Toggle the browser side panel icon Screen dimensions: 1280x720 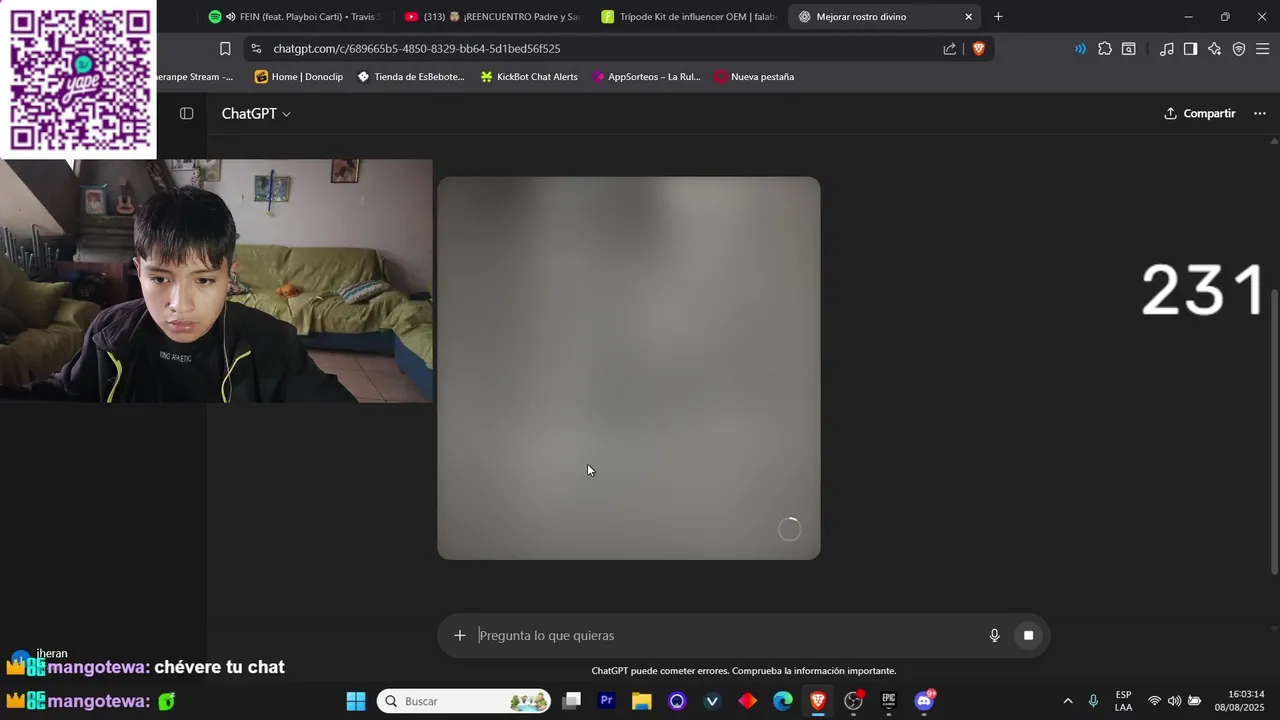[x=1190, y=49]
